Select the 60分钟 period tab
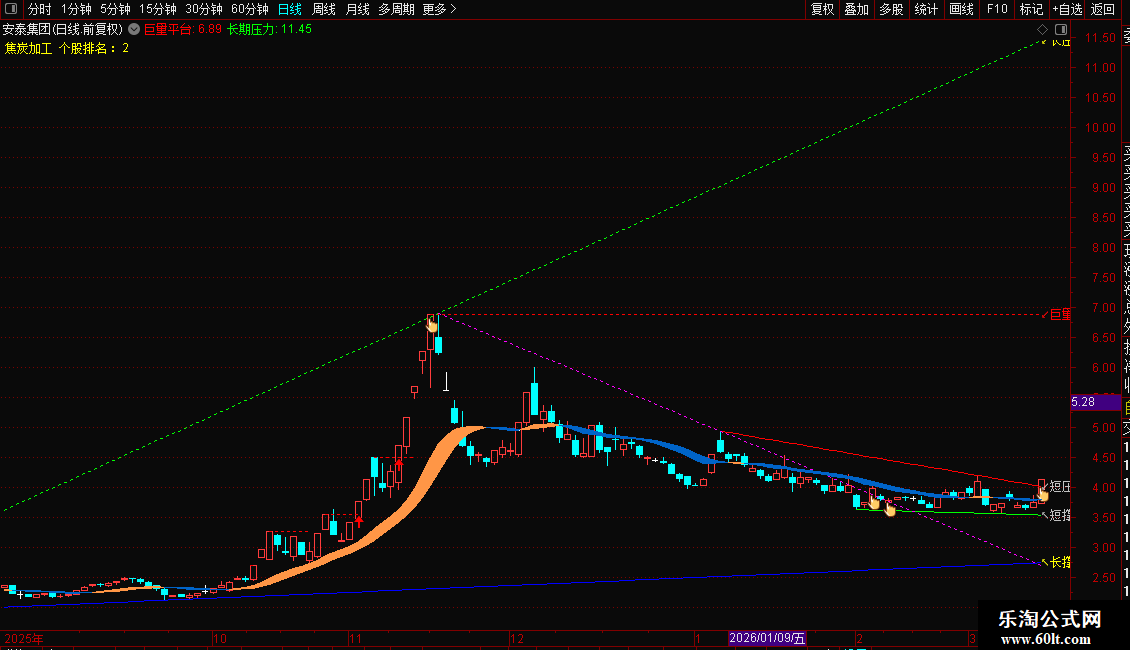 coord(250,9)
